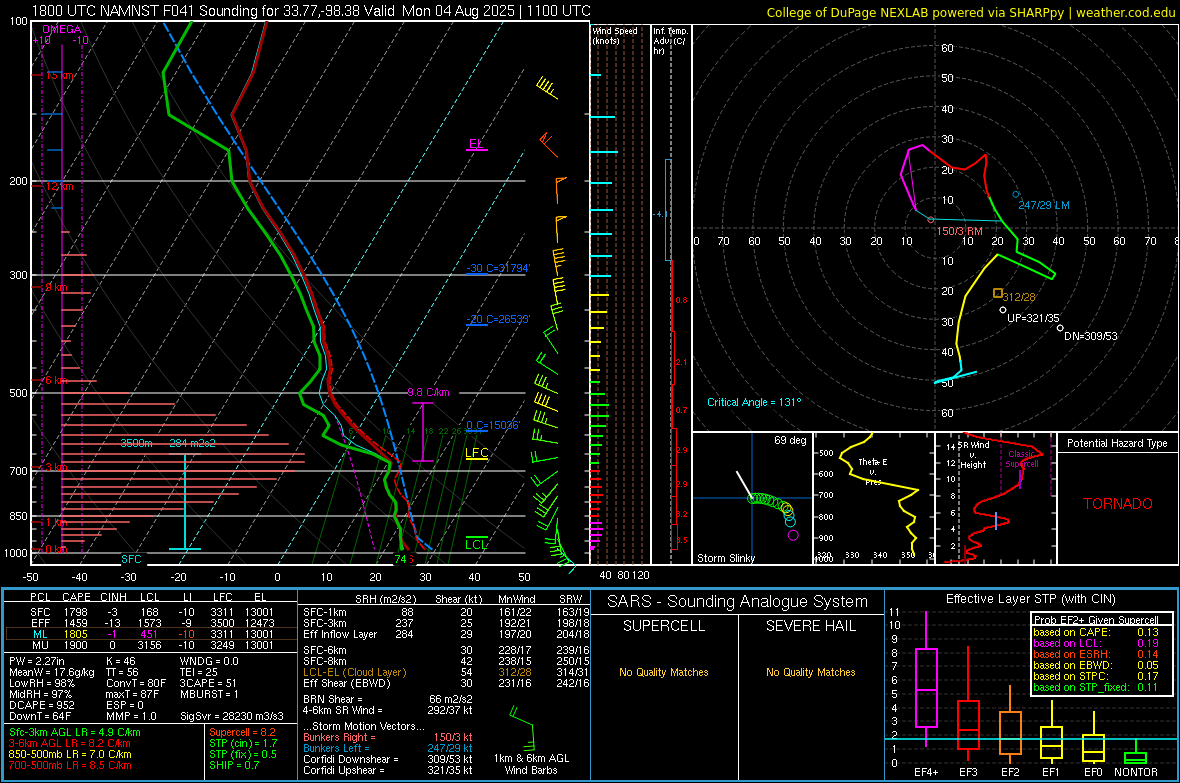Click the blue 'Bunkers Left =' line

388,748
